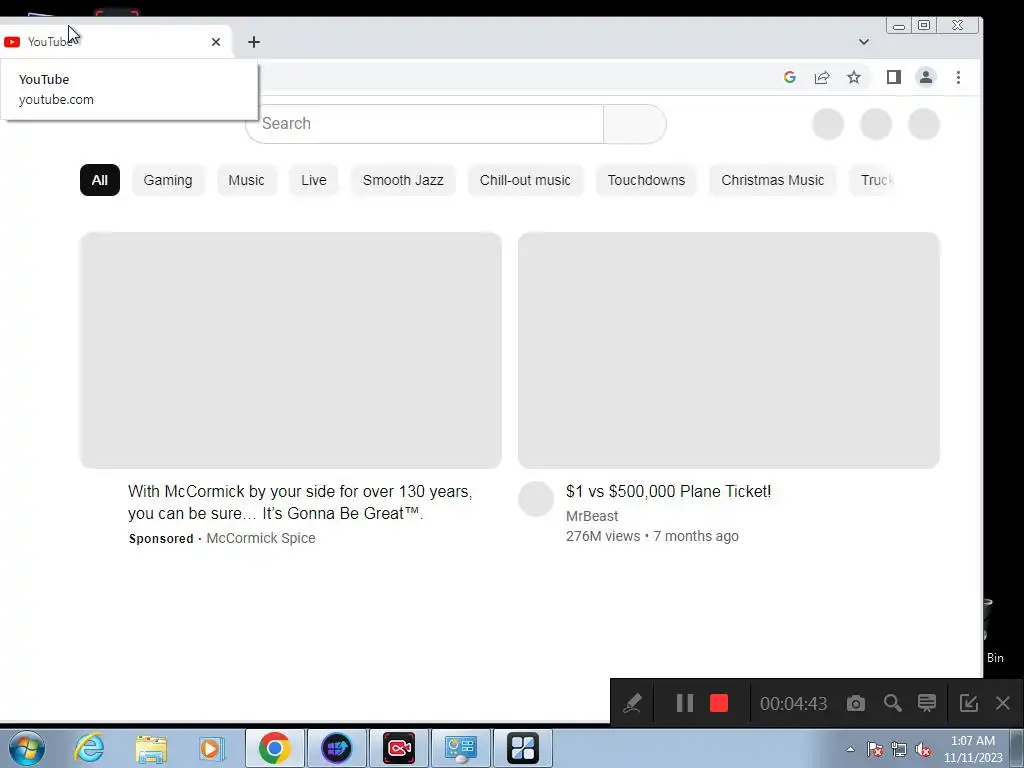Open the Windows Start menu
The height and width of the screenshot is (768, 1024).
pos(27,748)
